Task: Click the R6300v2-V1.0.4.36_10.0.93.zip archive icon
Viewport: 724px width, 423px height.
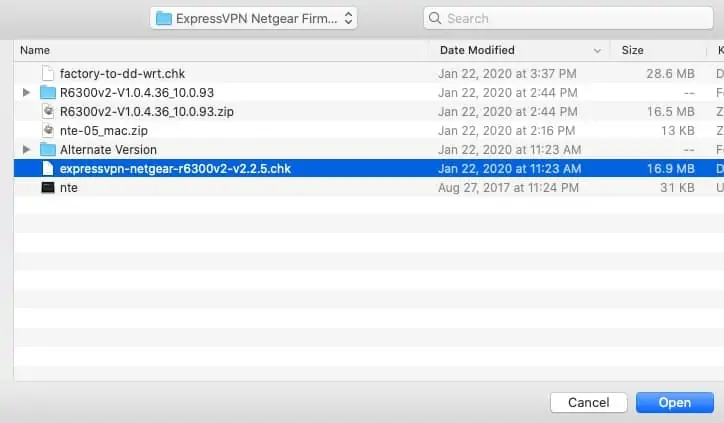Action: pyautogui.click(x=48, y=111)
